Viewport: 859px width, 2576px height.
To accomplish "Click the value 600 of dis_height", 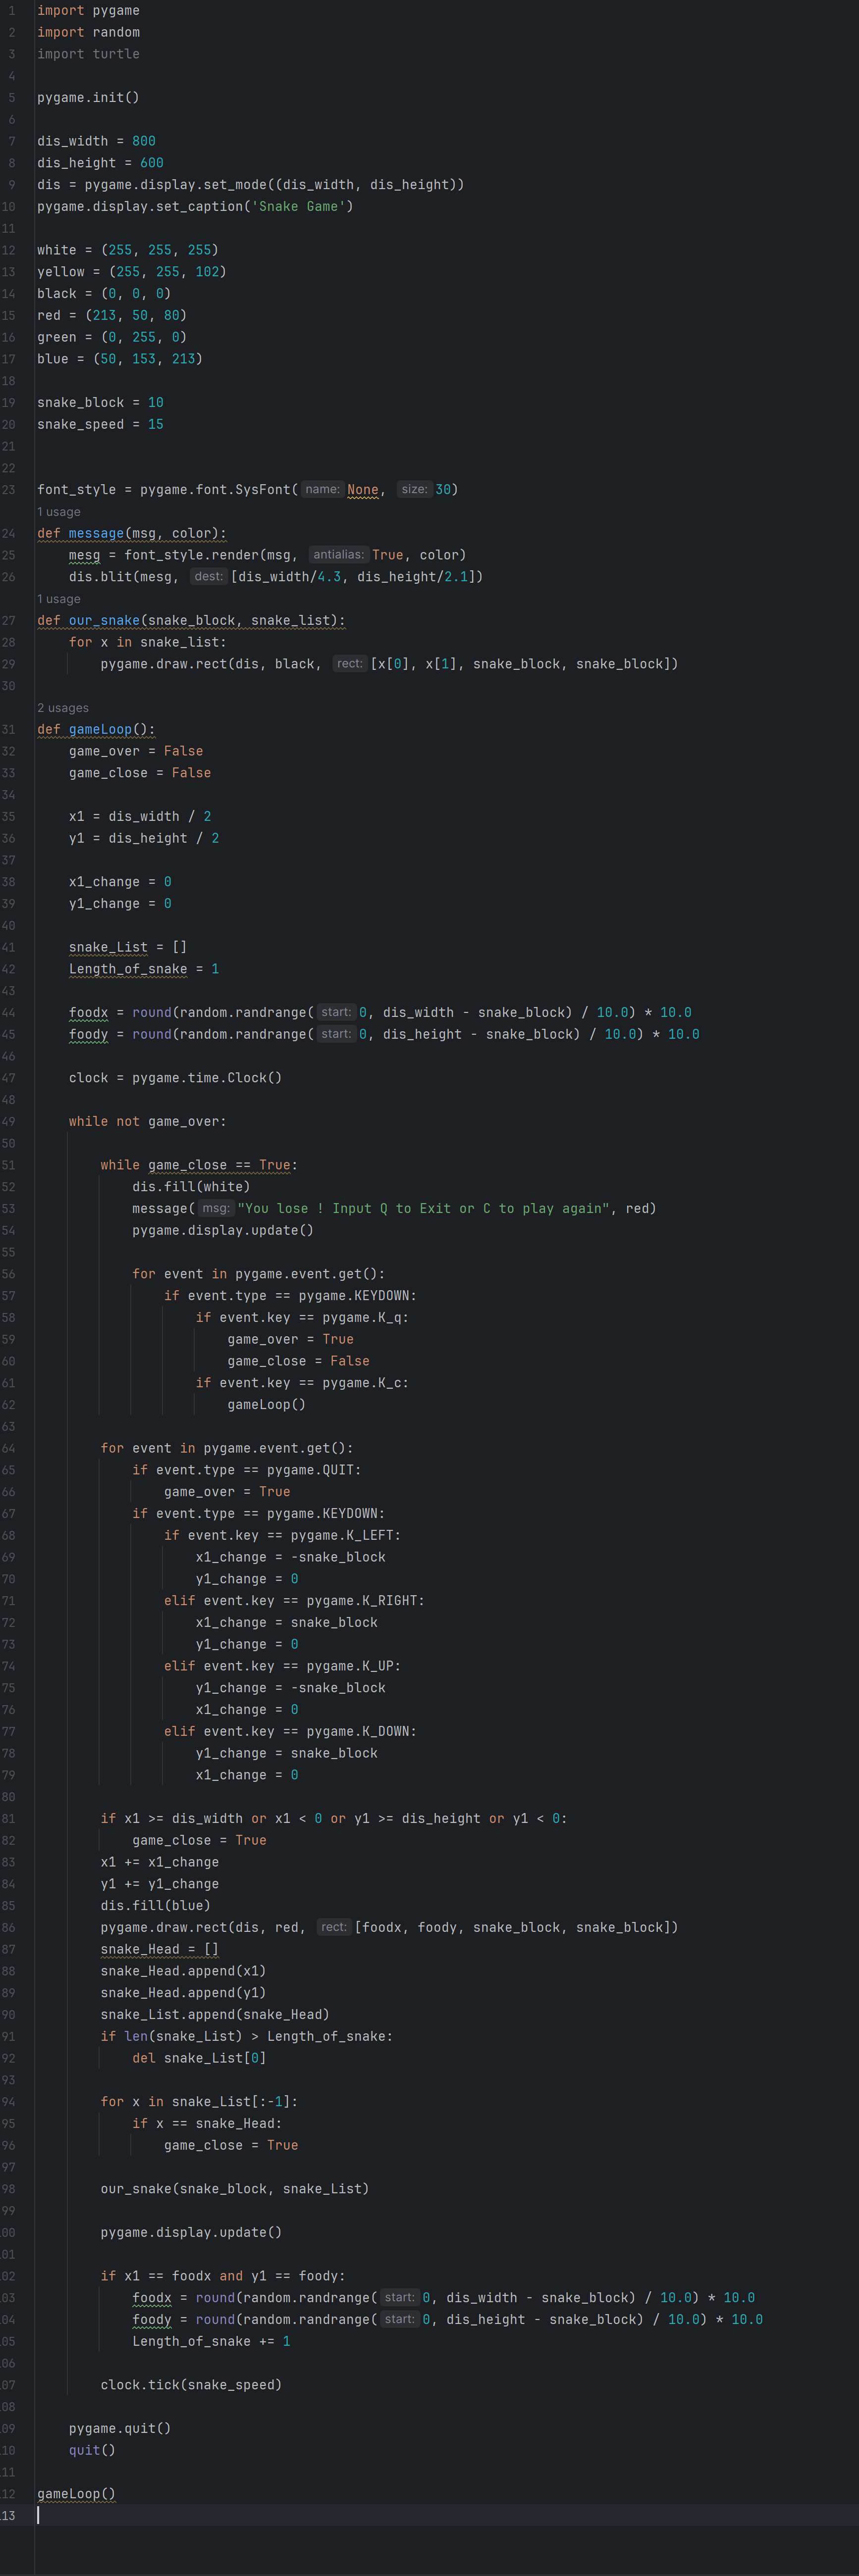I will pyautogui.click(x=152, y=163).
